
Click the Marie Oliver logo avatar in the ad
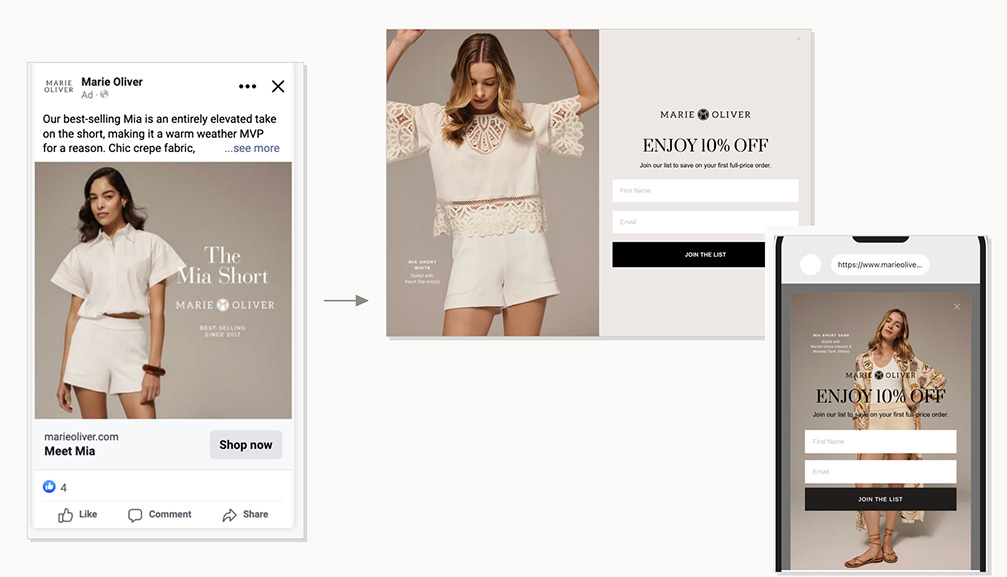[58, 87]
